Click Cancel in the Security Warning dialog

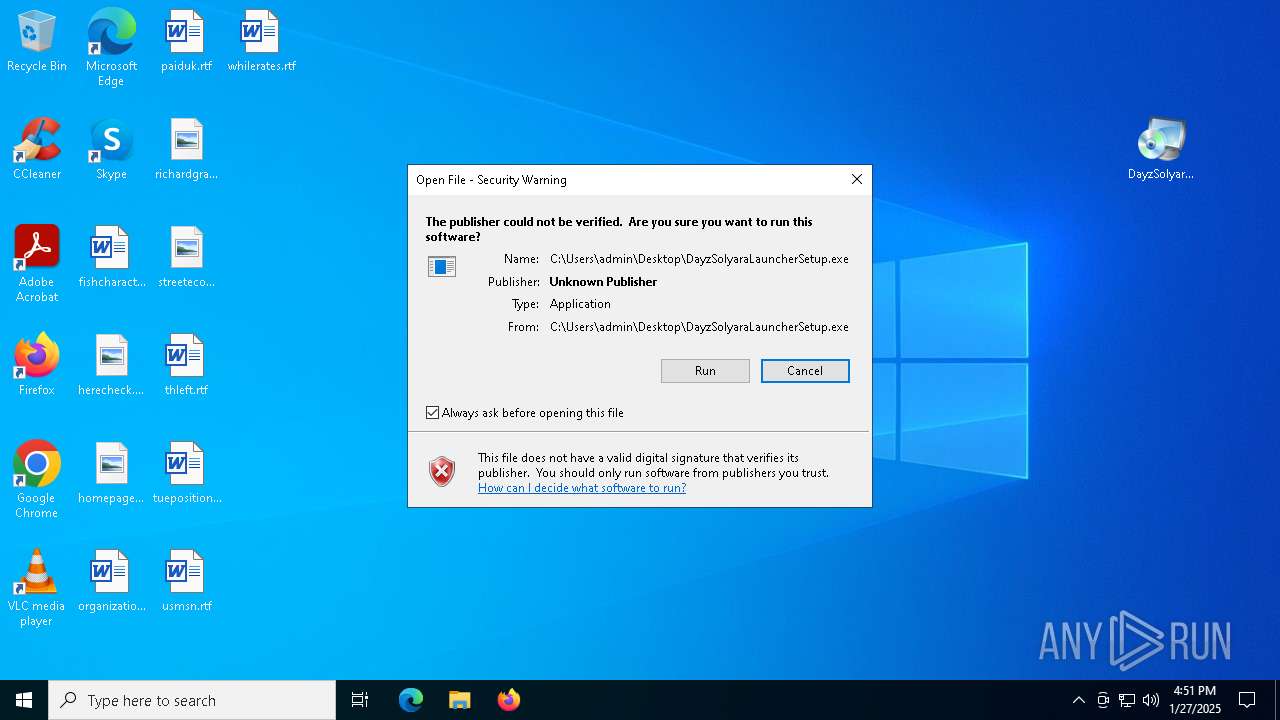pyautogui.click(x=805, y=371)
